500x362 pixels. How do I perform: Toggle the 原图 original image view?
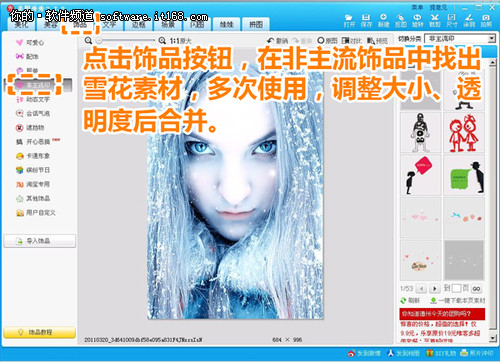click(327, 40)
